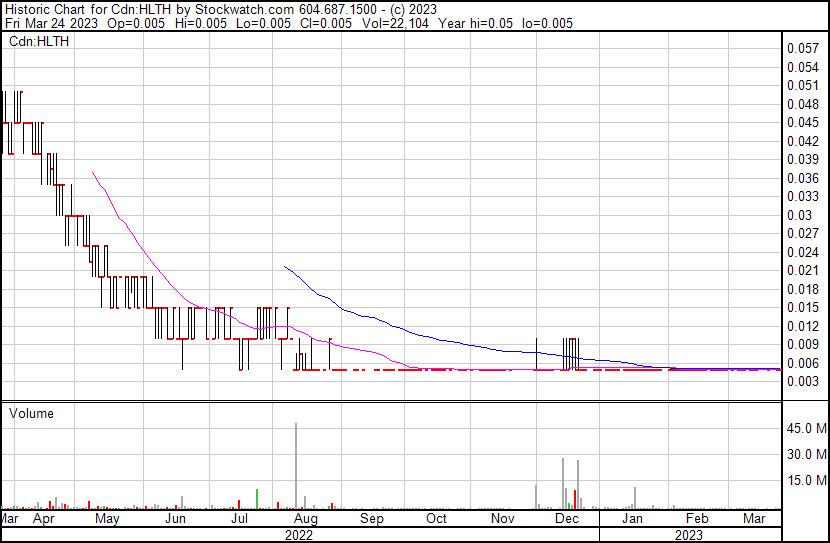830x543 pixels.
Task: Select the 15.0 M volume axis label
Action: coord(805,480)
